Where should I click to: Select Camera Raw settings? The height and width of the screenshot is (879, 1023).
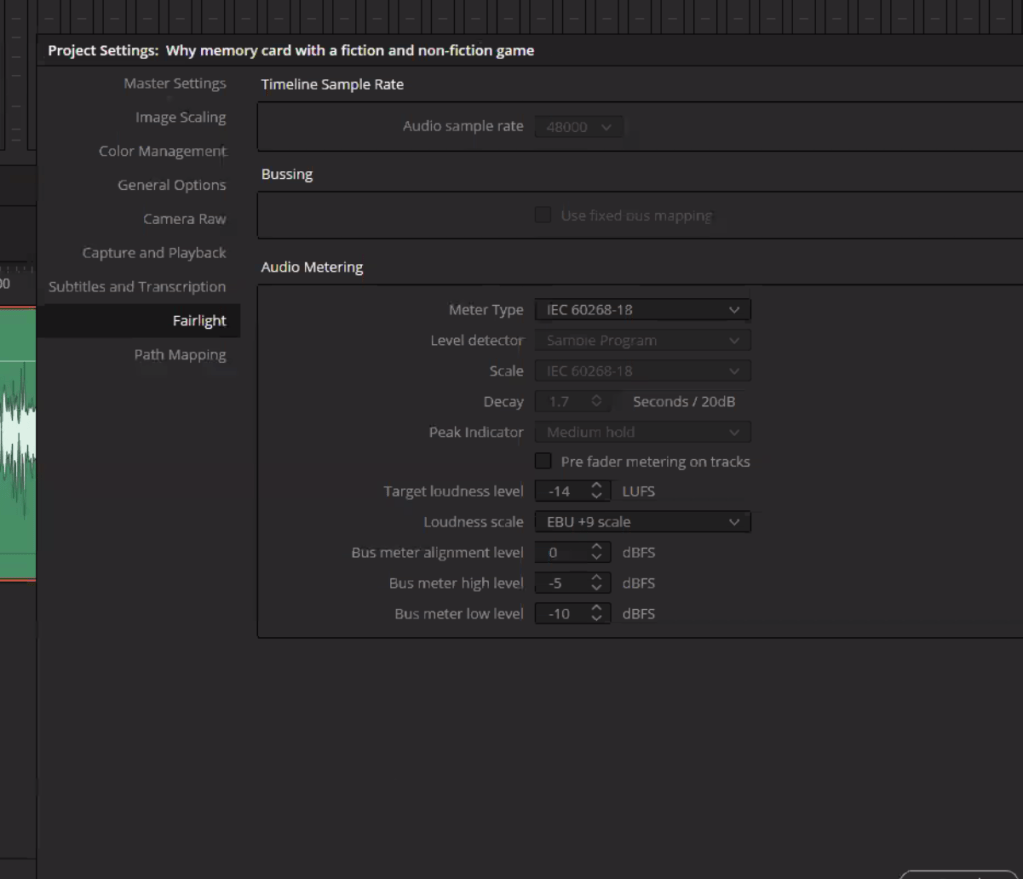185,219
